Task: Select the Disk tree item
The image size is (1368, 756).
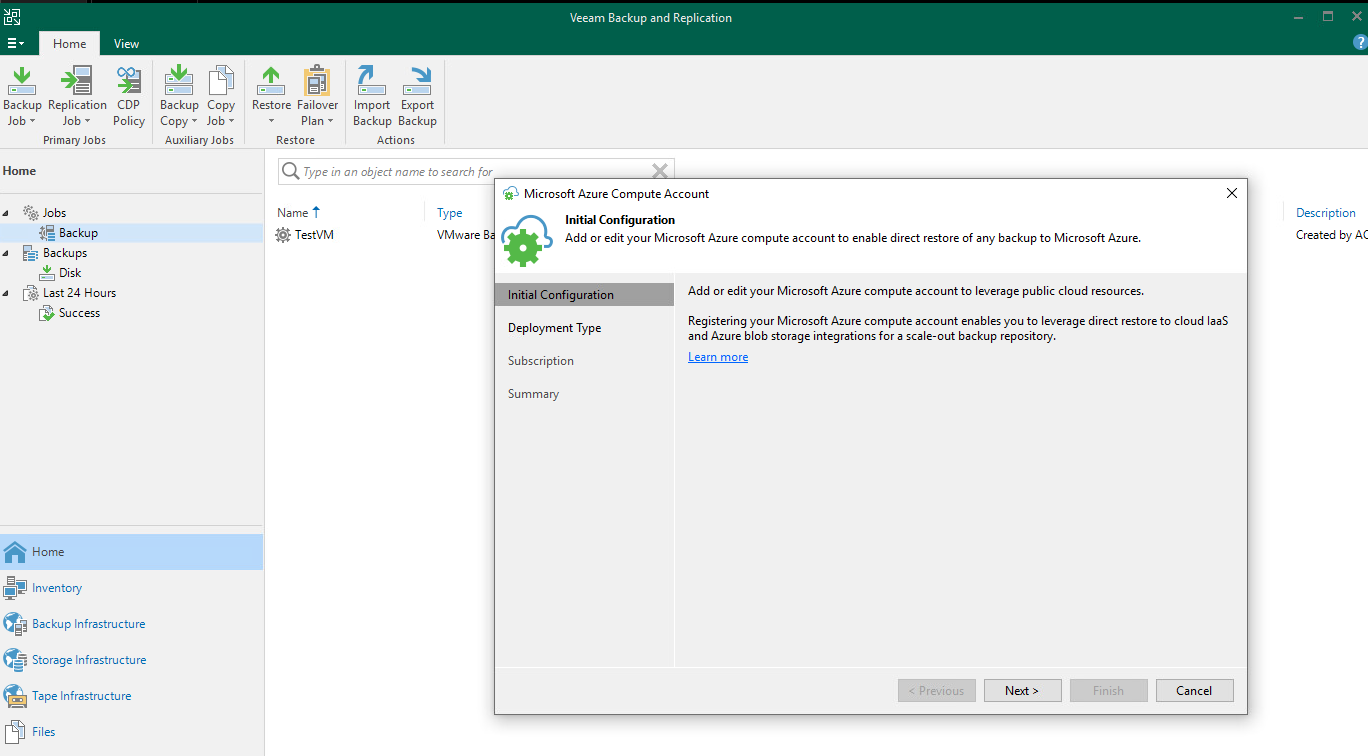Action: tap(70, 273)
